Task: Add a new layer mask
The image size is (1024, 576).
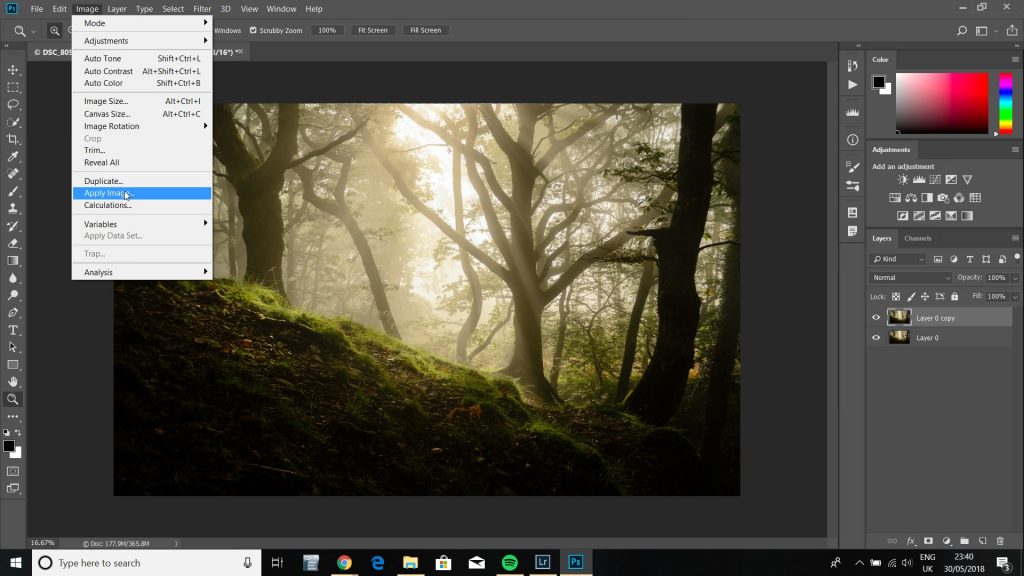Action: [928, 540]
